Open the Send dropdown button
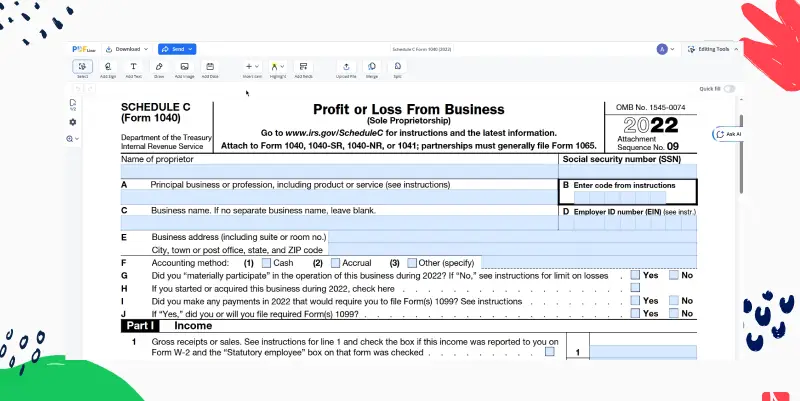Image resolution: width=800 pixels, height=401 pixels. 177,49
